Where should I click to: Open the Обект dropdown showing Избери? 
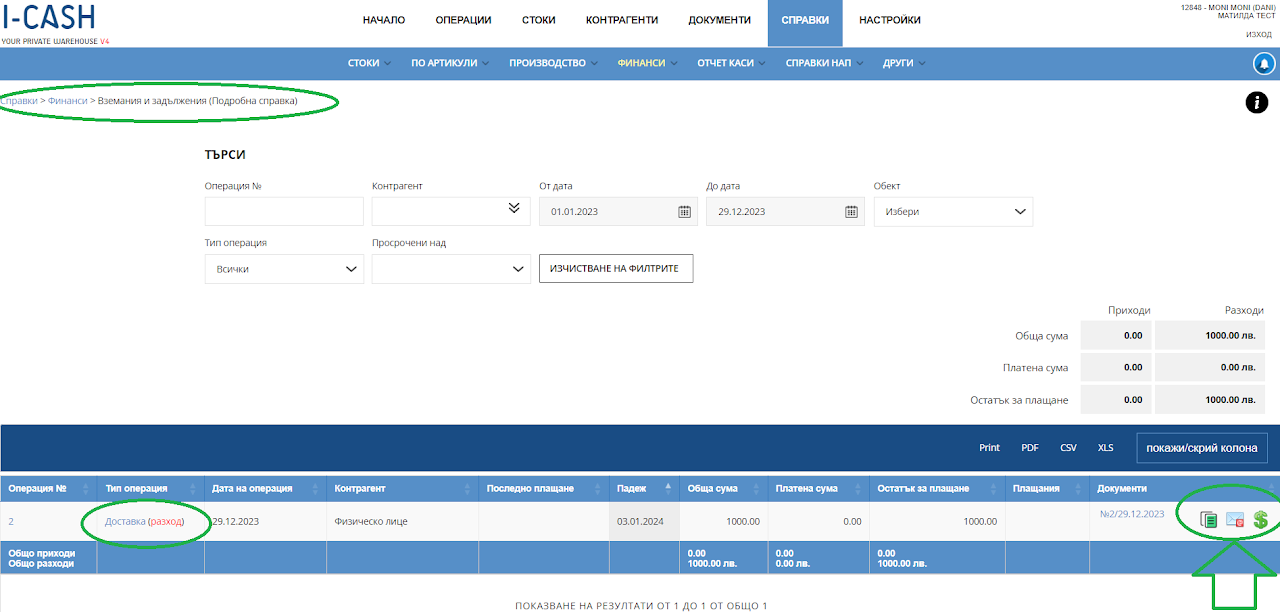[x=953, y=212]
